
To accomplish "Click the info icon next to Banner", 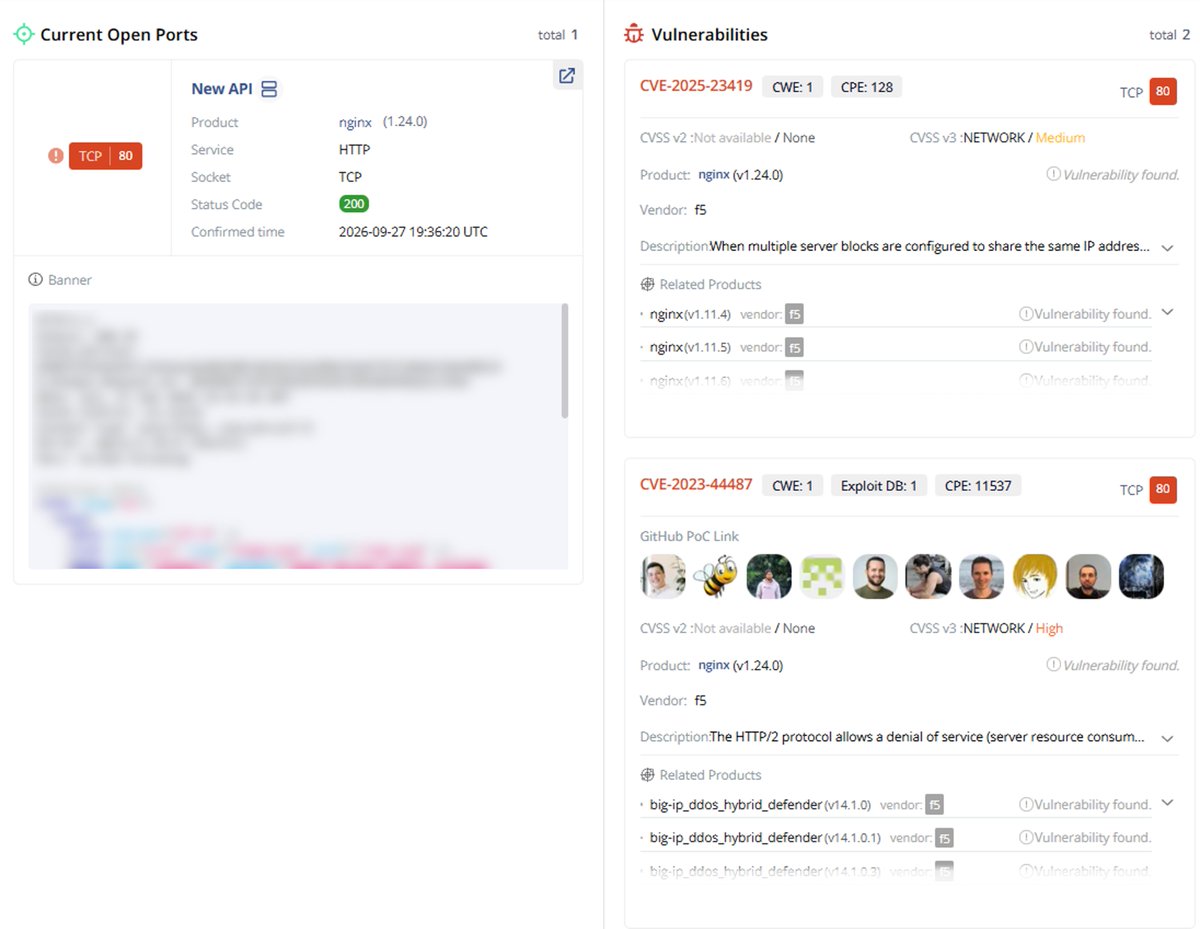I will point(36,280).
